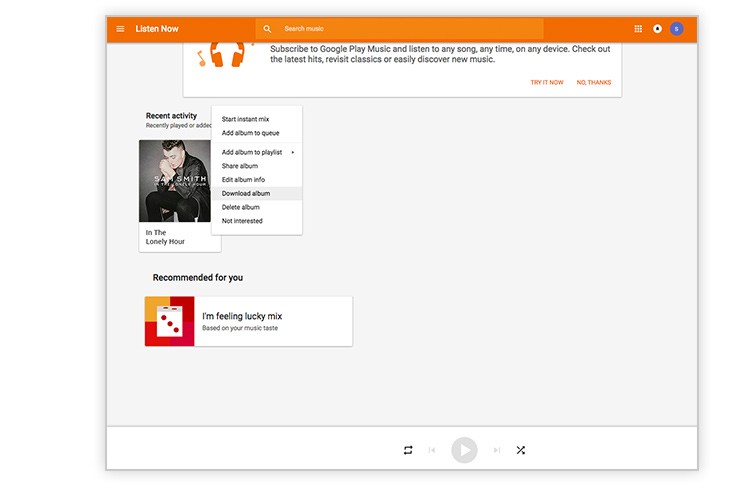
Task: Toggle repeat mode in the player
Action: pyautogui.click(x=408, y=450)
